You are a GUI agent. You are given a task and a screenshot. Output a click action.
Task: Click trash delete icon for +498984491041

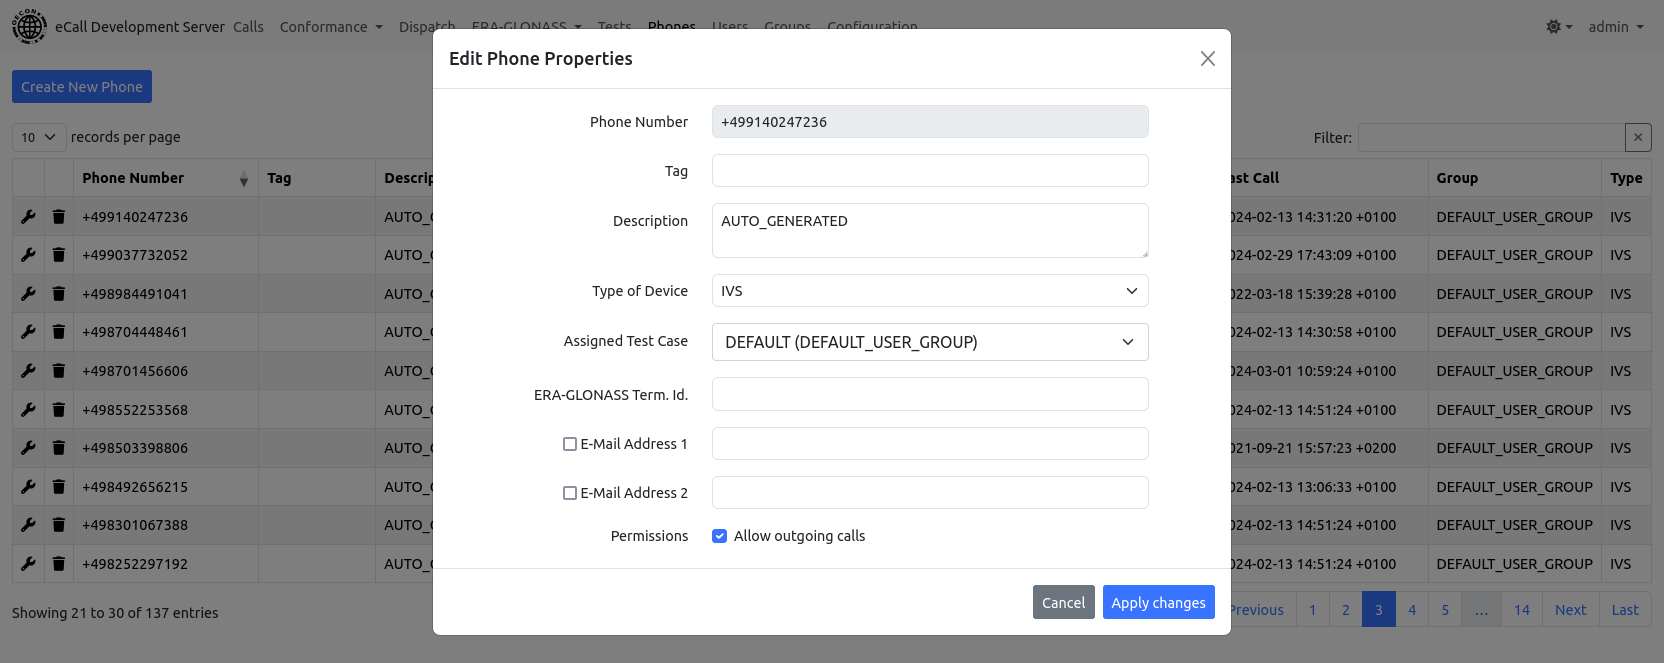[x=59, y=294]
